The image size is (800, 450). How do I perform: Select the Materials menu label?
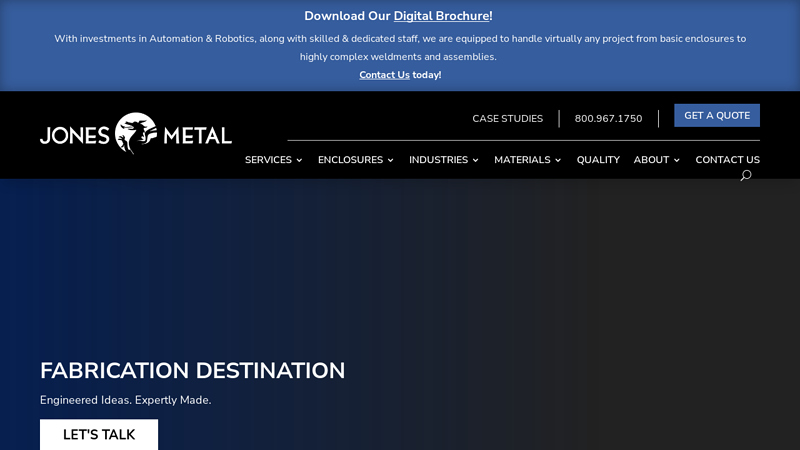pyautogui.click(x=522, y=160)
